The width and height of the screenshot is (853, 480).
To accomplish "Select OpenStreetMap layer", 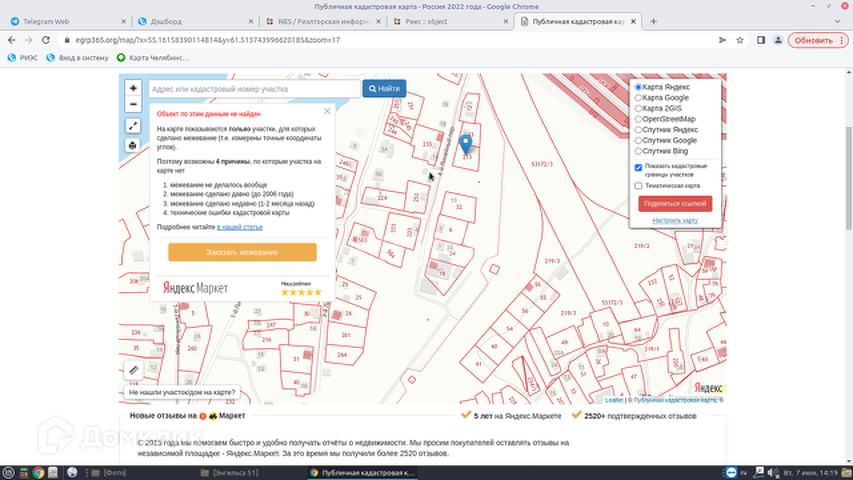I will (x=638, y=119).
